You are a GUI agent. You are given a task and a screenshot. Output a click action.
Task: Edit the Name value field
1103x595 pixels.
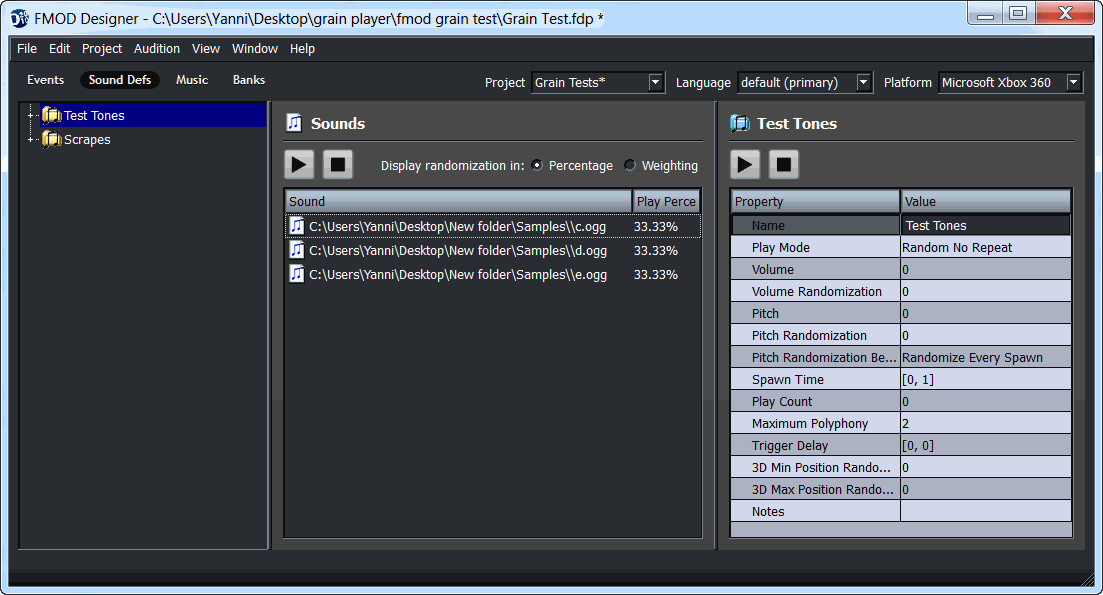tap(986, 225)
